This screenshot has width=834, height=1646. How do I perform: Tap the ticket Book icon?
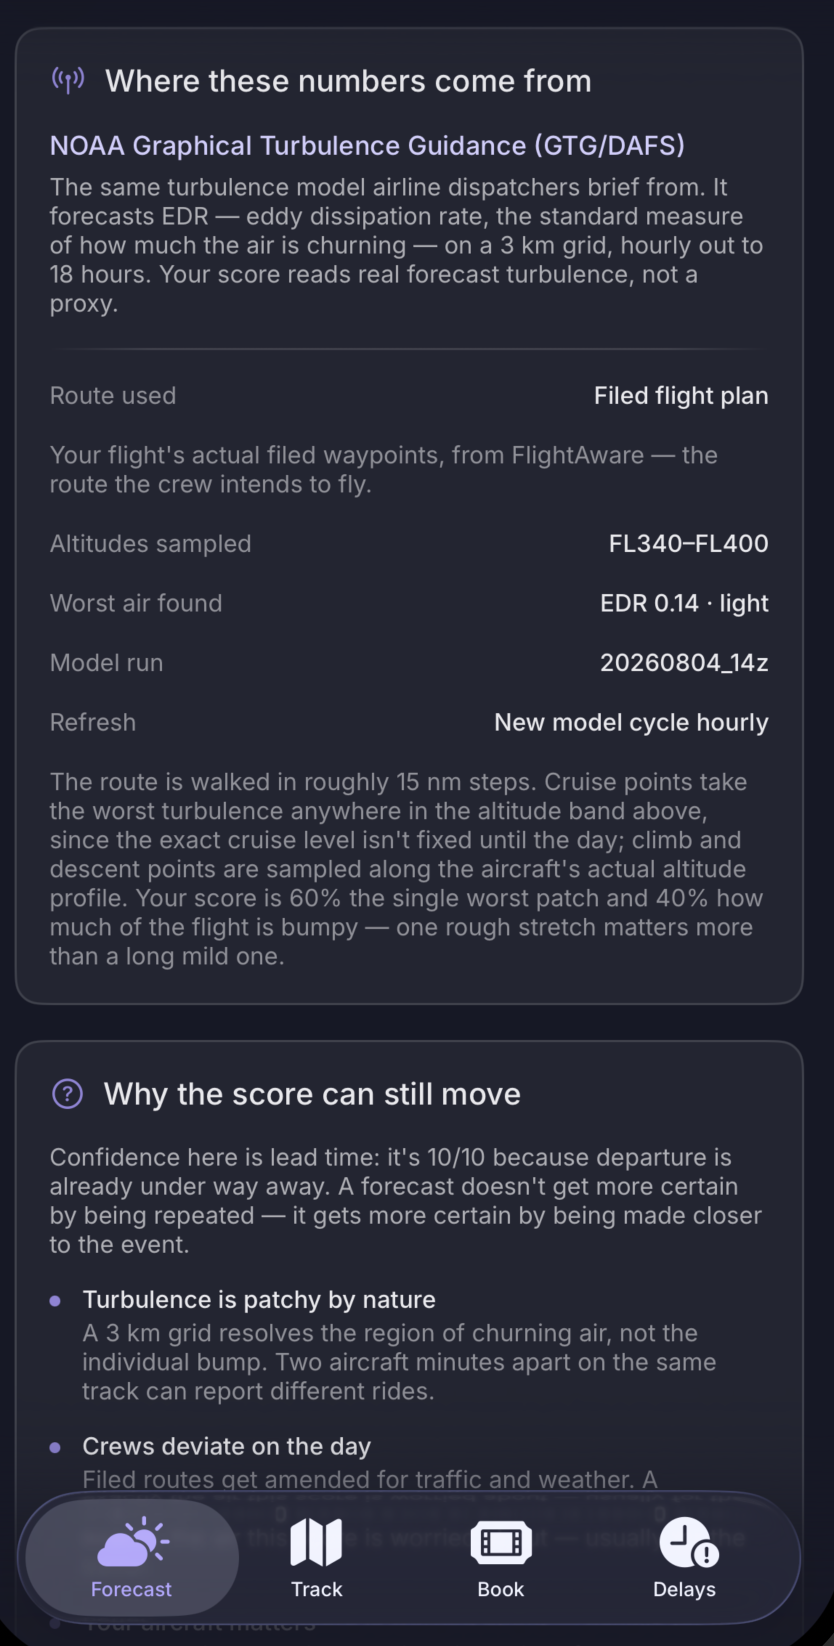pos(501,1543)
